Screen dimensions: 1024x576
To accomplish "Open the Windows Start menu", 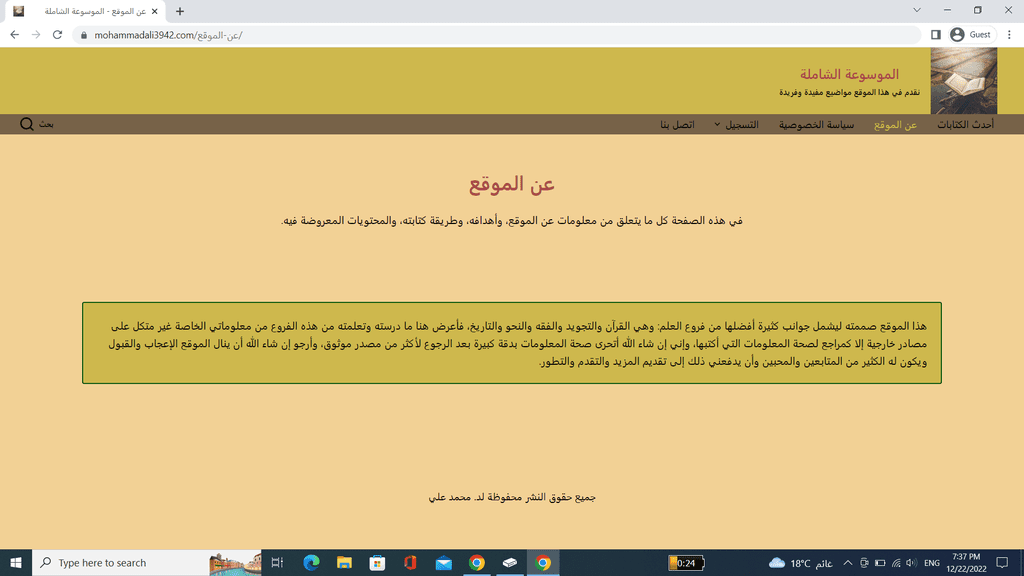I will pyautogui.click(x=16, y=562).
